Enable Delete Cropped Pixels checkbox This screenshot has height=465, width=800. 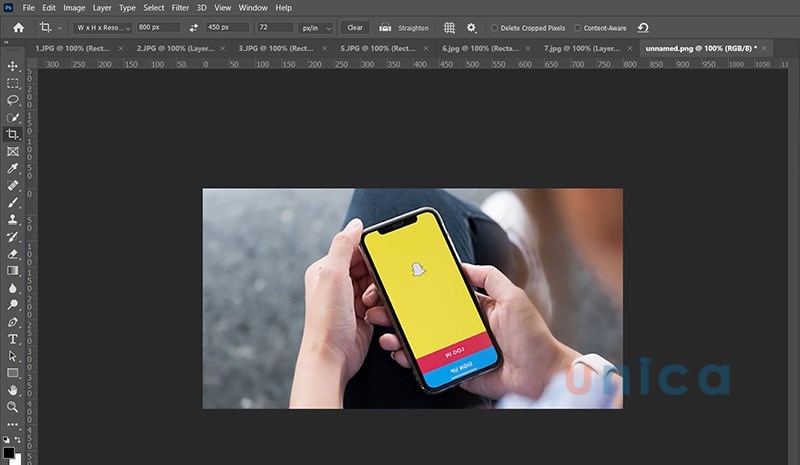[494, 28]
